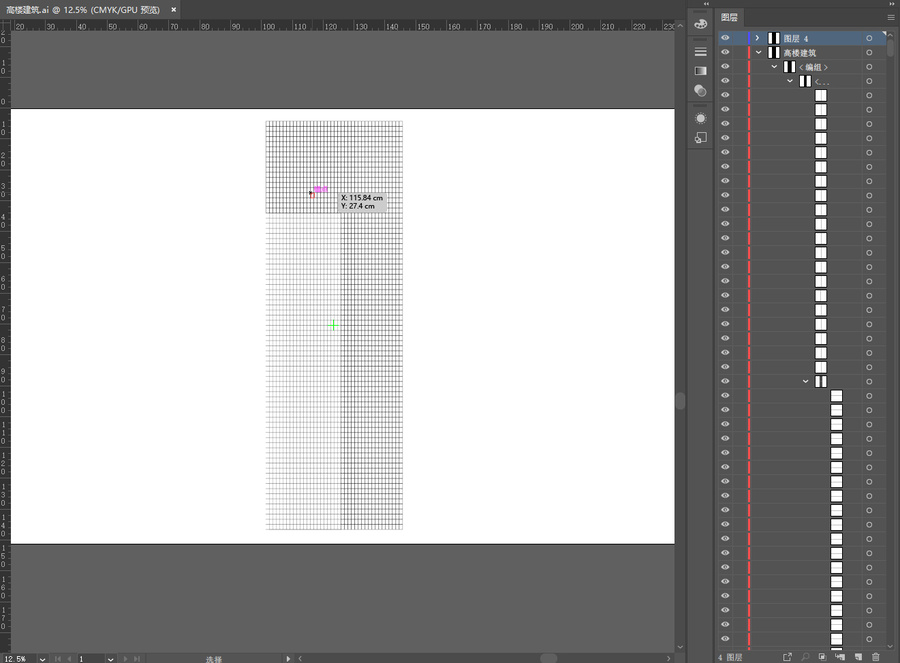Toggle visibility of first path under <... group
Viewport: 900px width, 663px height.
pos(726,95)
